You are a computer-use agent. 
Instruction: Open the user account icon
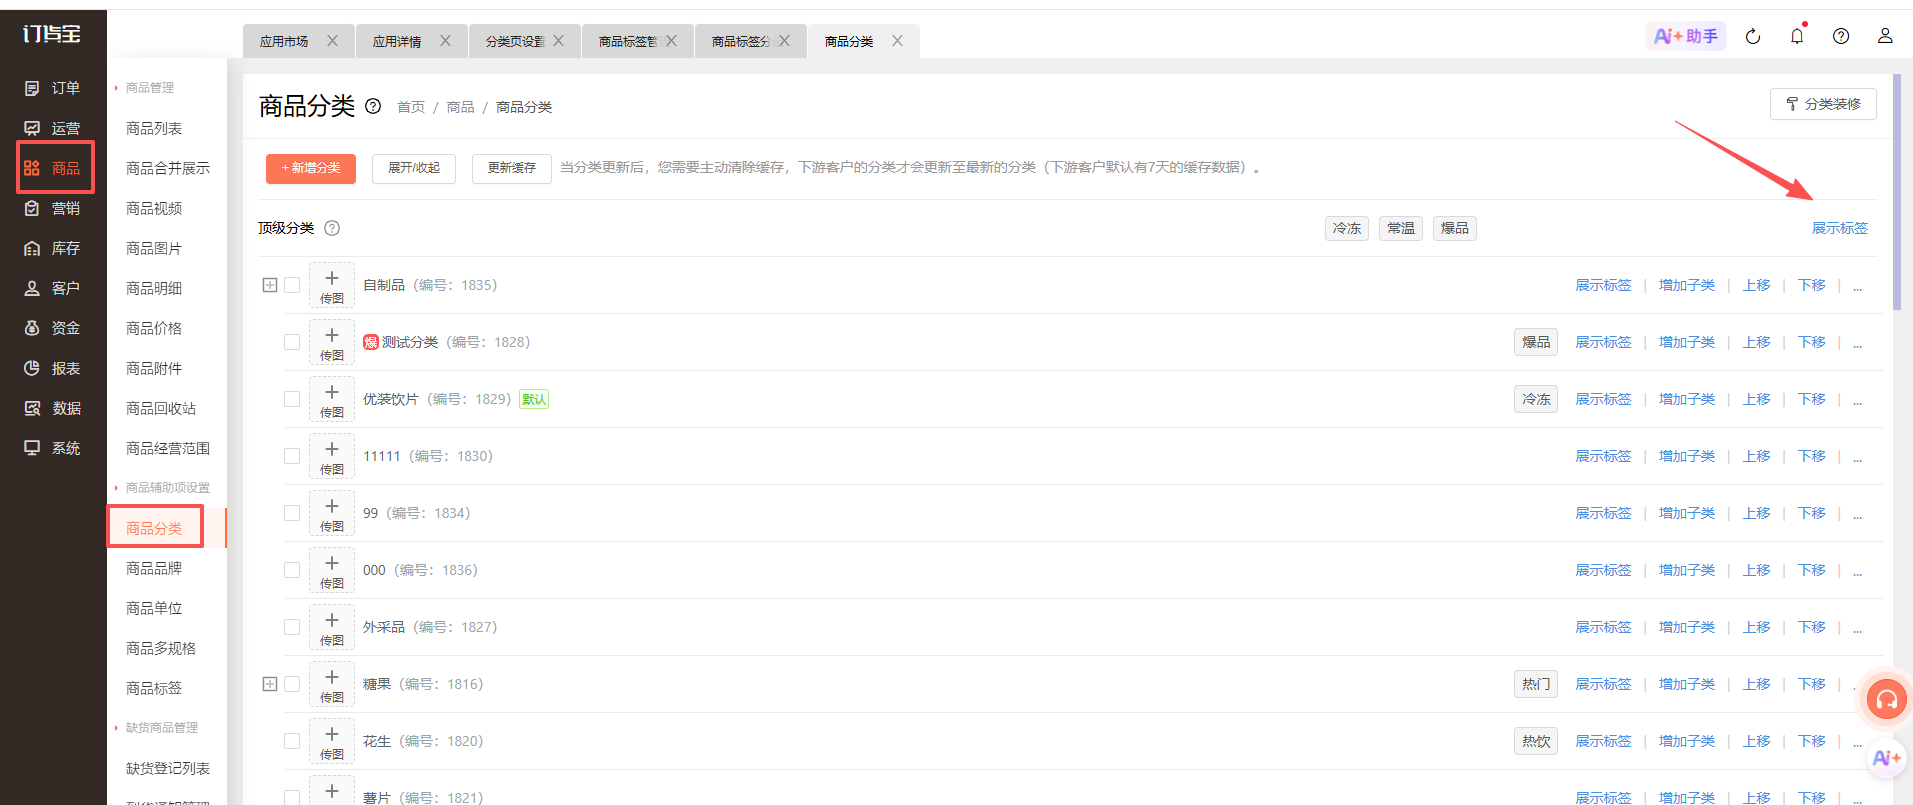click(x=1885, y=36)
